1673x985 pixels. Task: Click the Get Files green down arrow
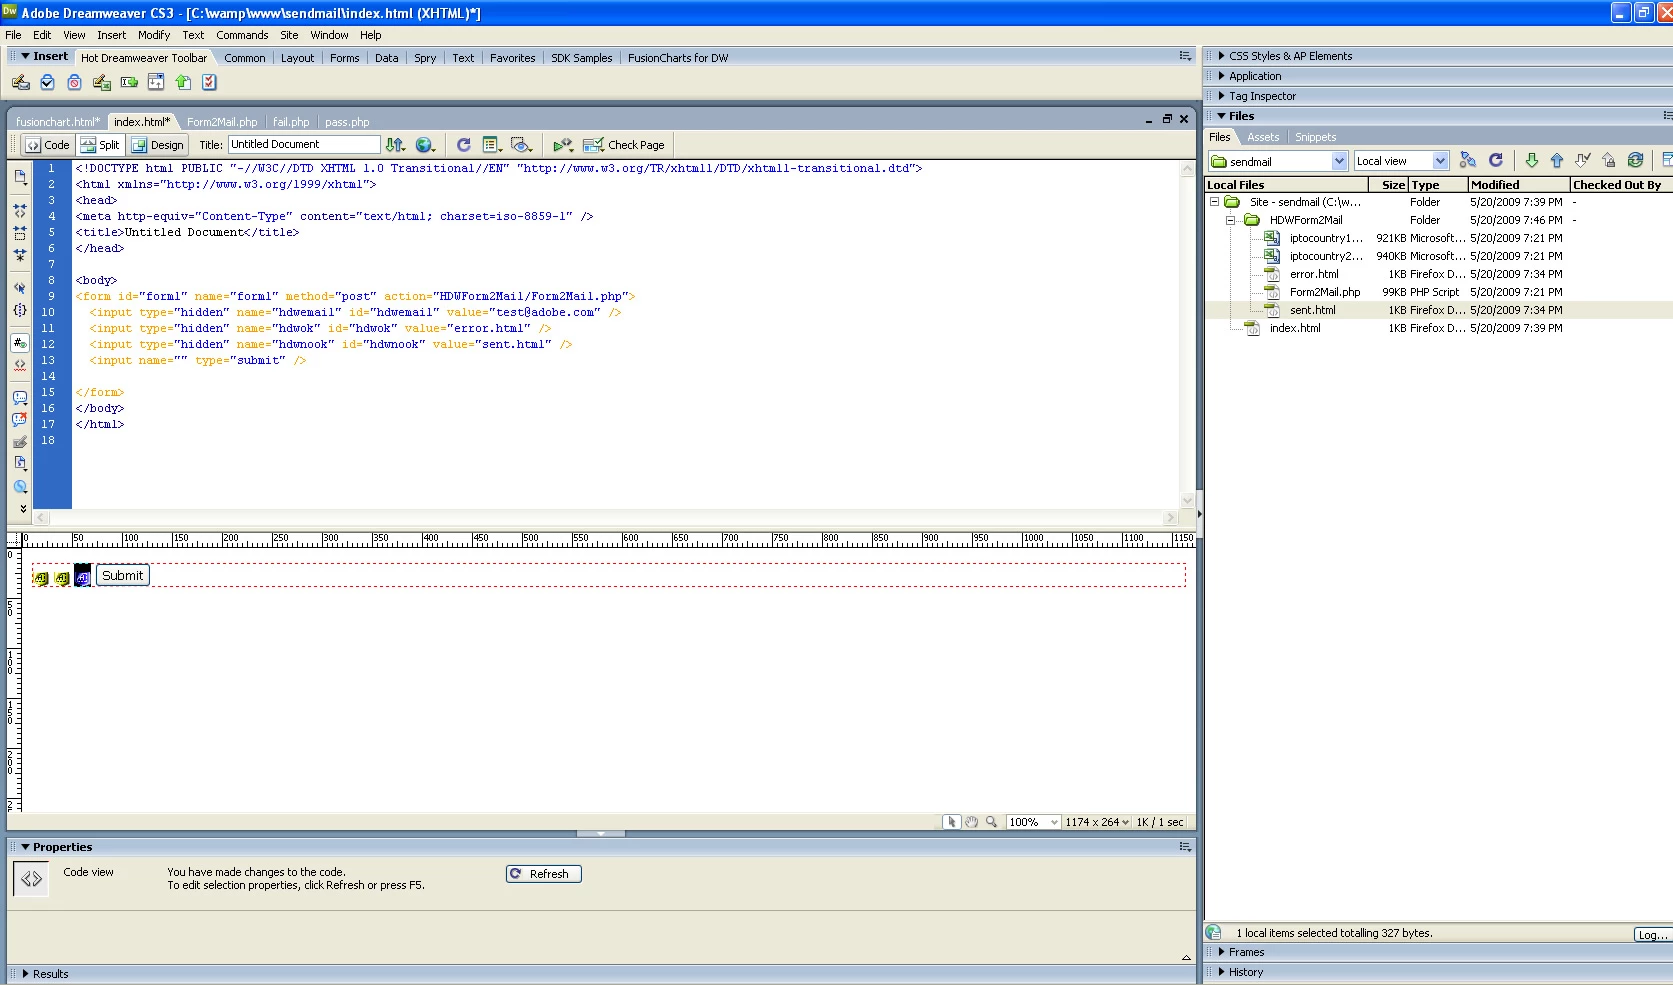[1532, 160]
